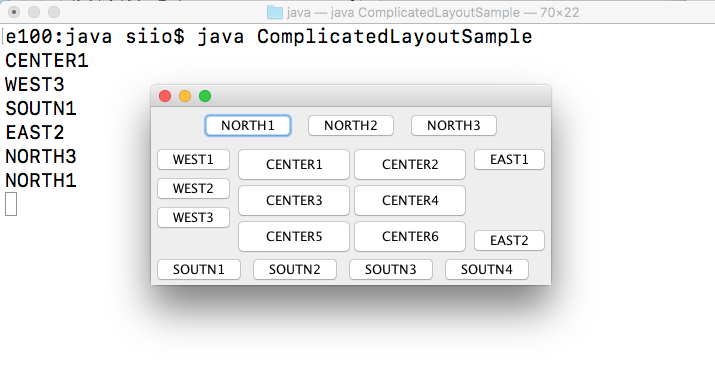Maximize the Java window with green button
The width and height of the screenshot is (715, 375).
(205, 96)
